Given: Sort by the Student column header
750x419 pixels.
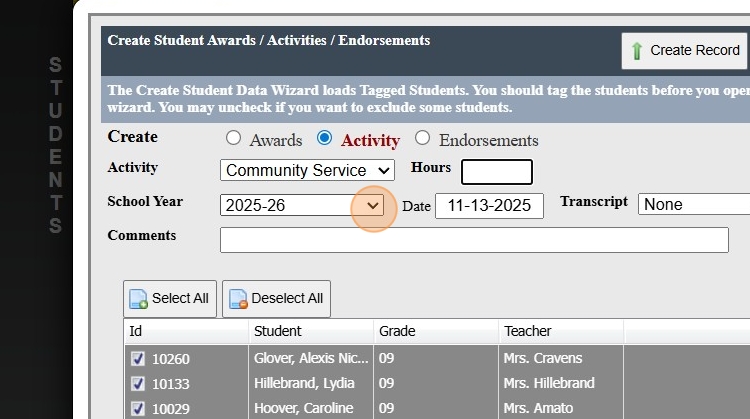Looking at the screenshot, I should [311, 331].
